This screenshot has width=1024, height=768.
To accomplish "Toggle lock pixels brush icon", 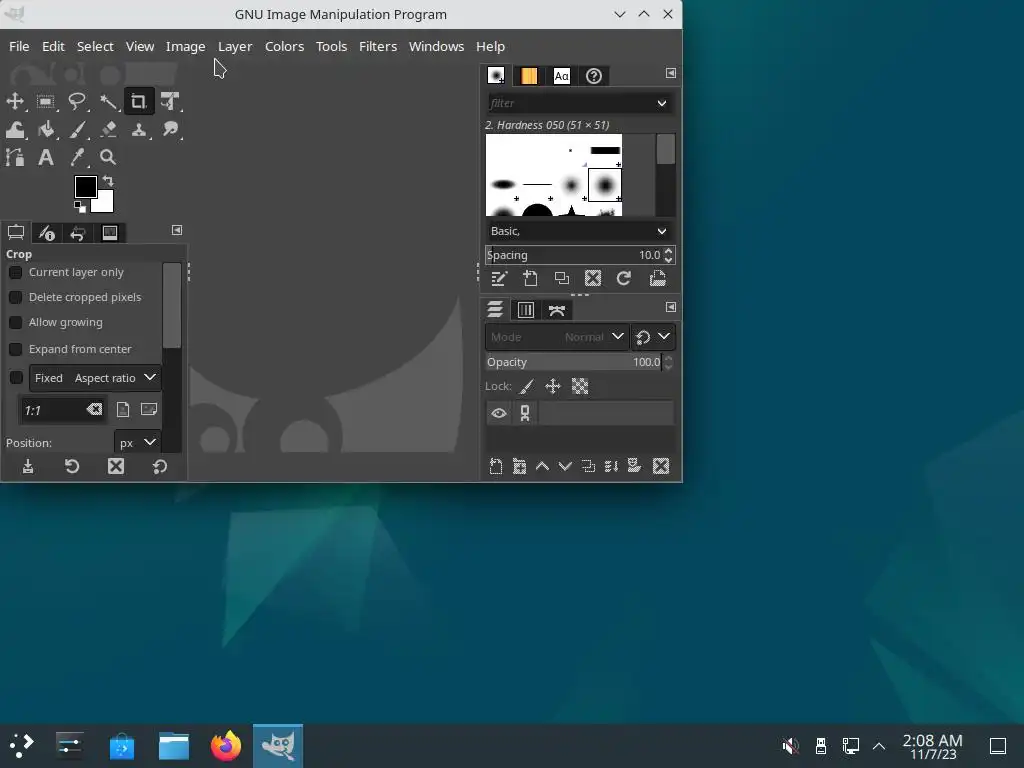I will pyautogui.click(x=526, y=387).
